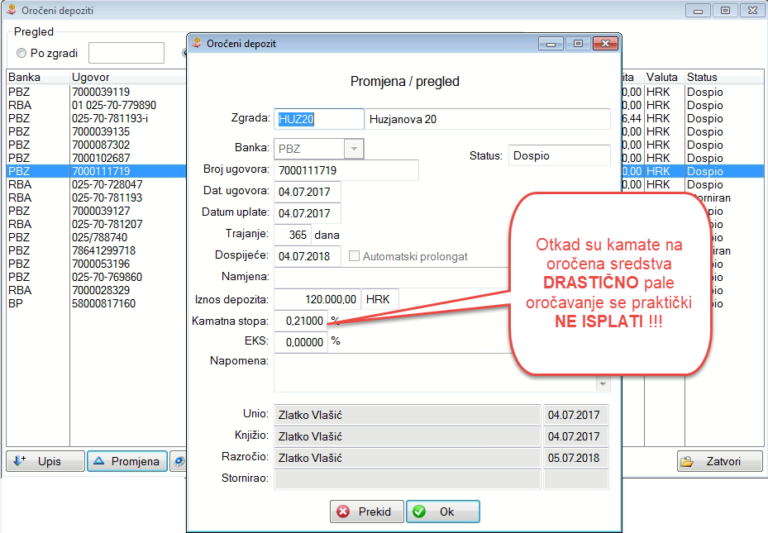Maximize the Oročeni depozit dialog
This screenshot has height=533, width=768.
pos(578,44)
